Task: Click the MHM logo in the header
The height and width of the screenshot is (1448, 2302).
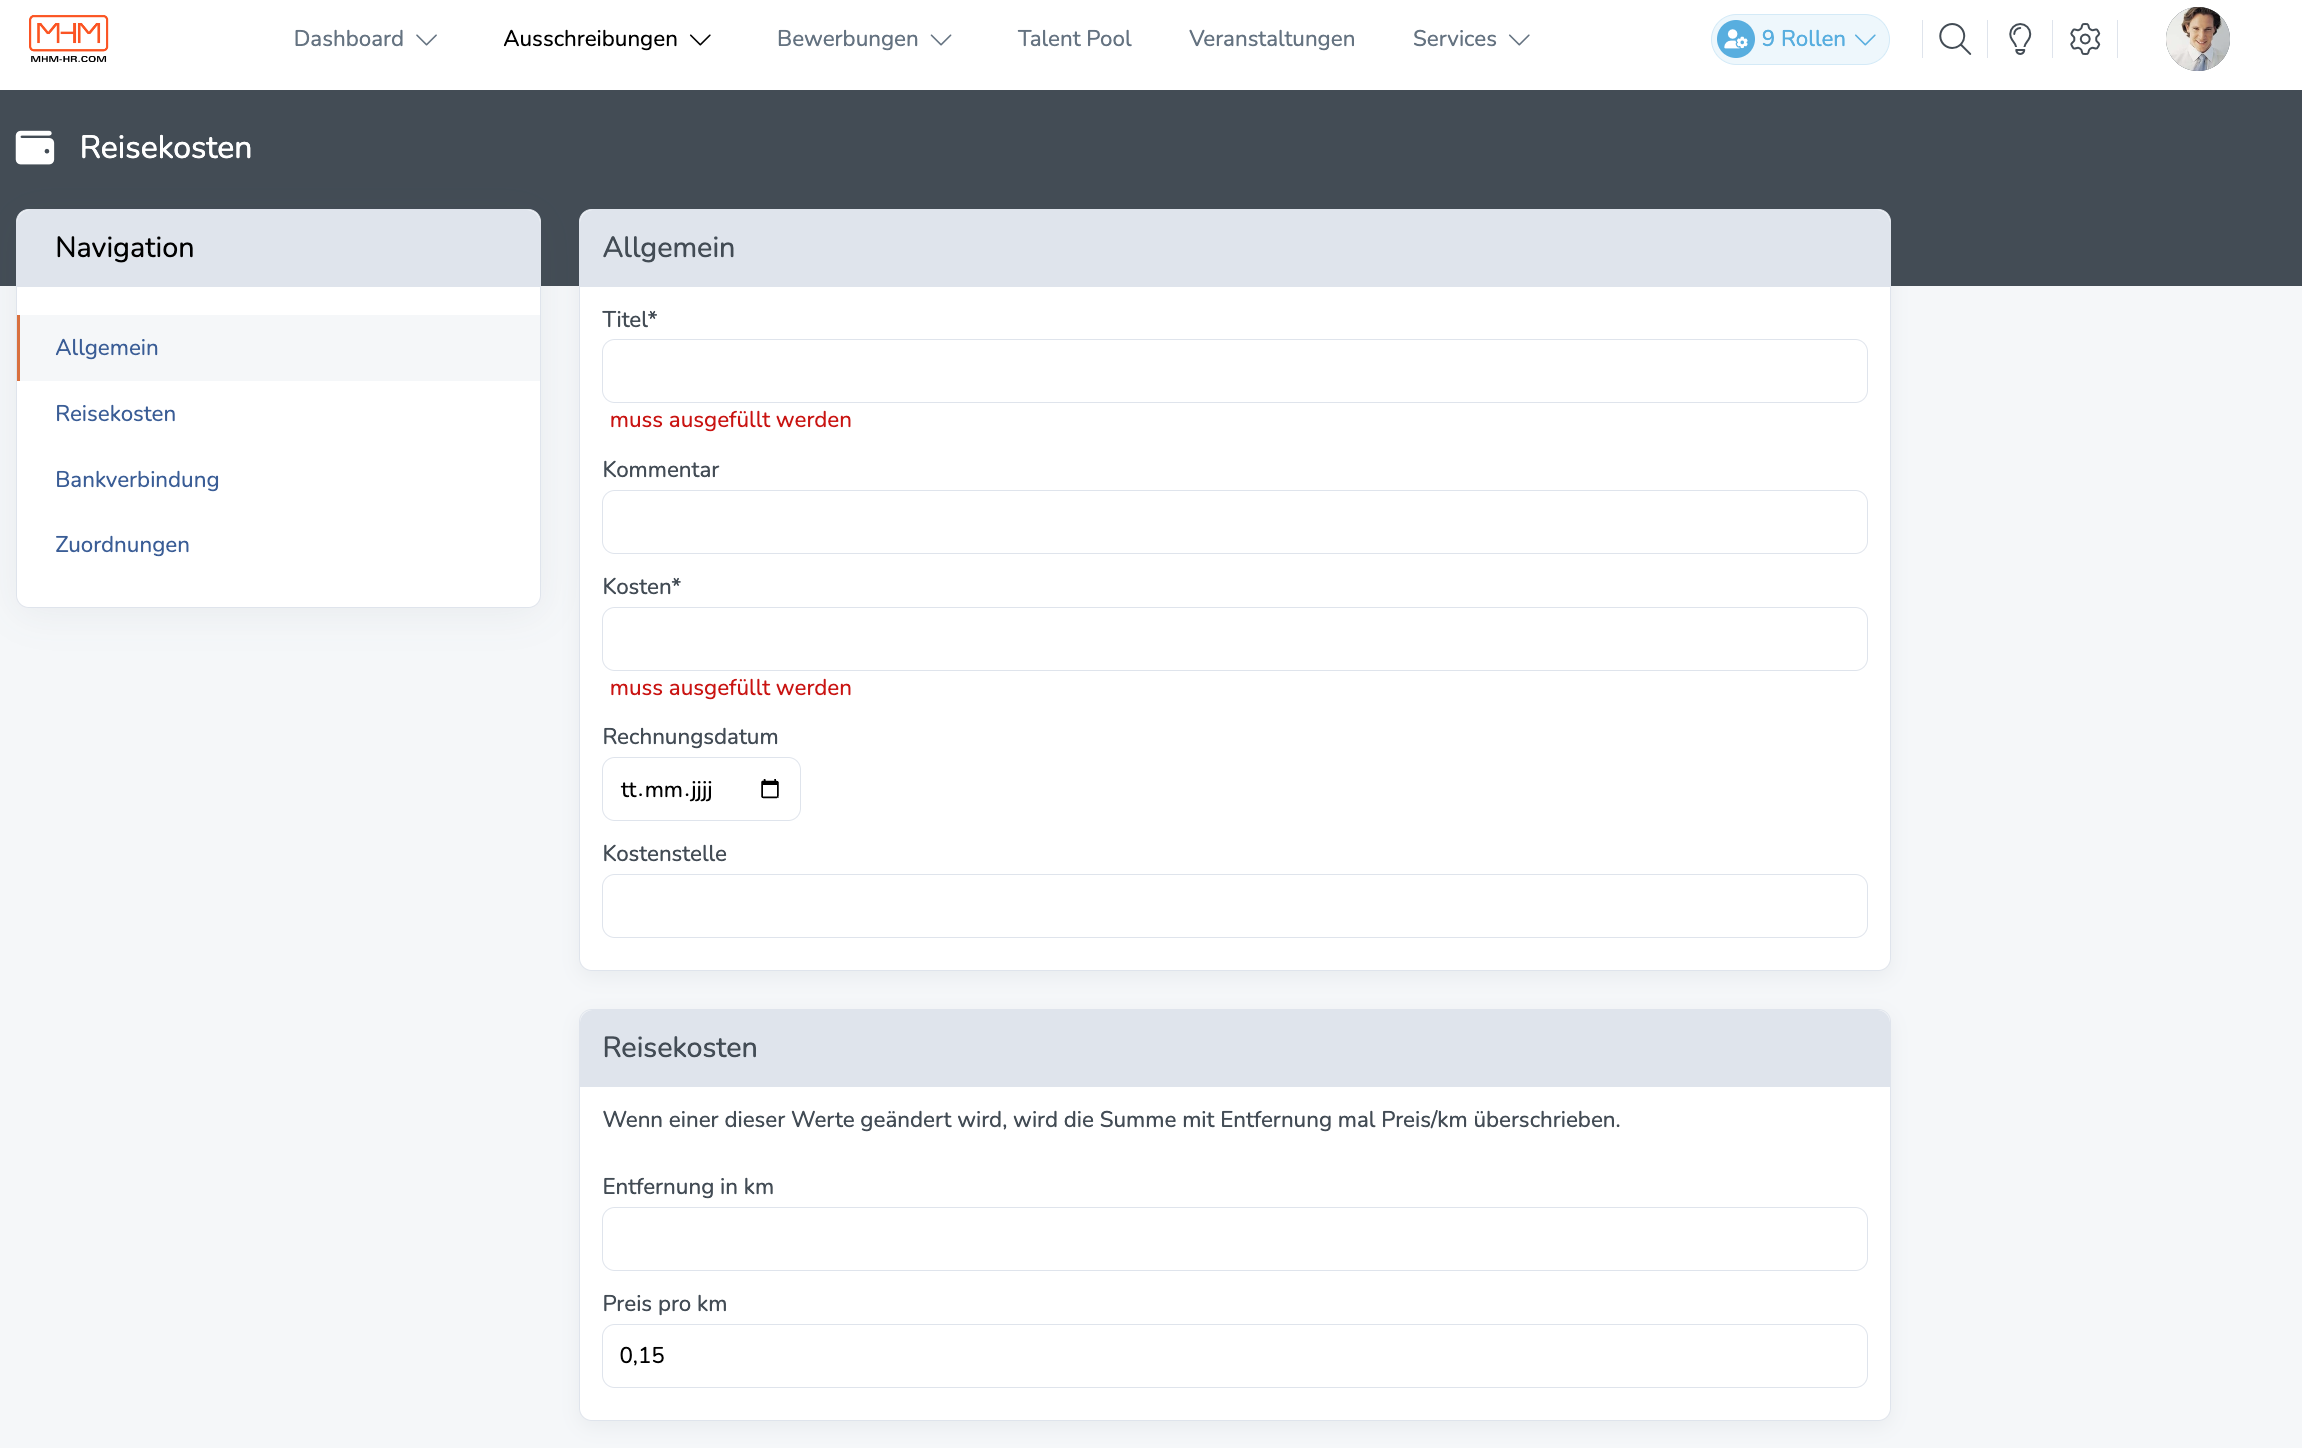Action: coord(68,39)
